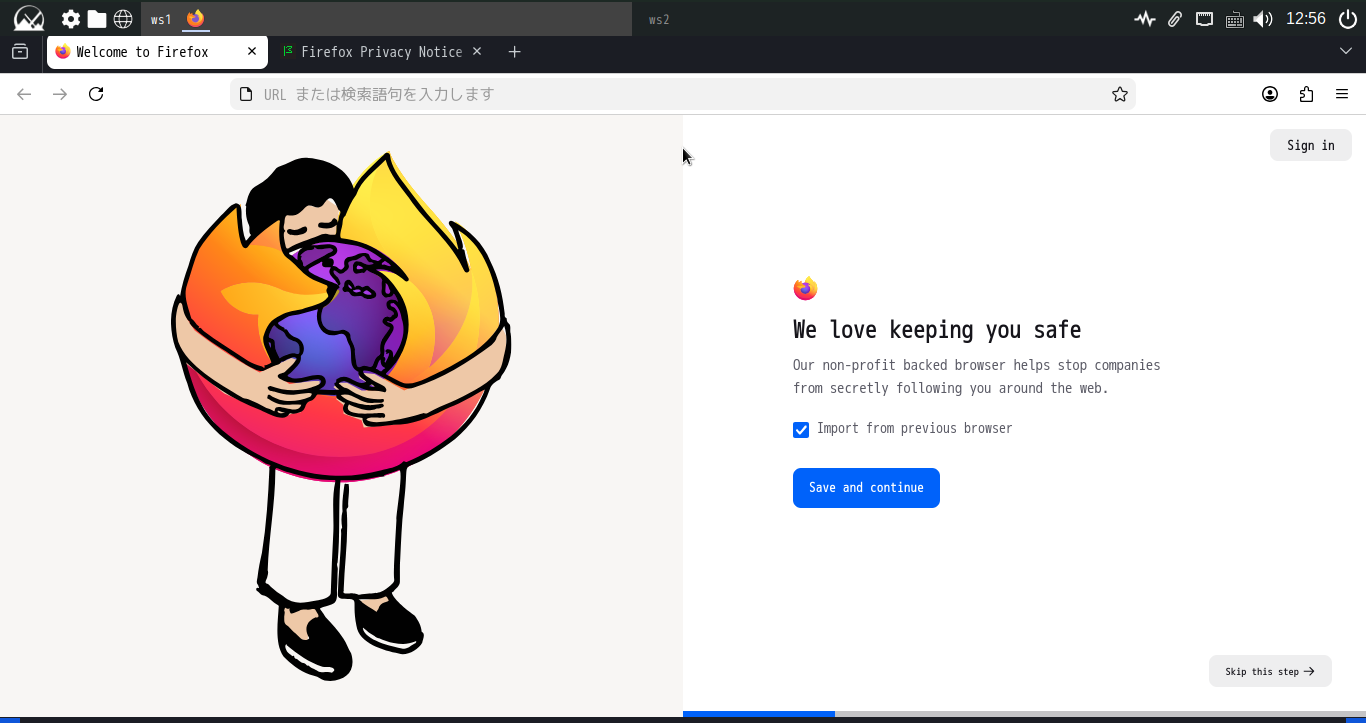Focus the URL address bar
Screen dimensions: 1366x723
click(x=683, y=94)
